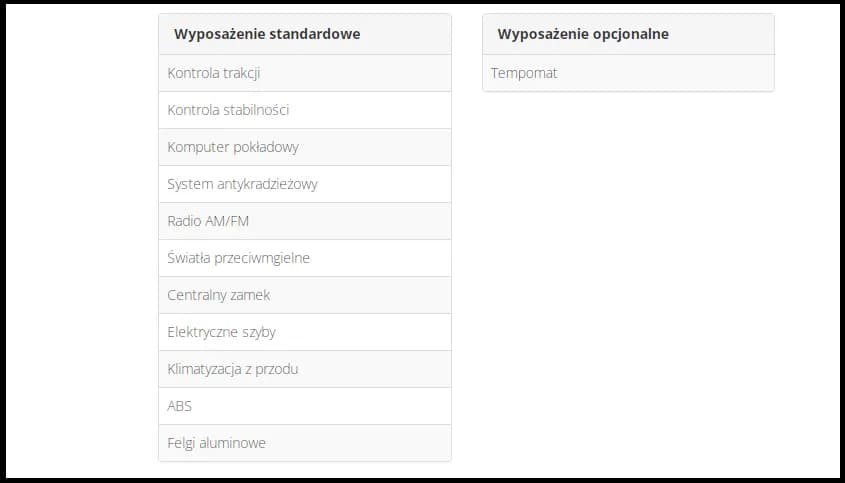Click the 'Komputer pokładowy' row

304,147
